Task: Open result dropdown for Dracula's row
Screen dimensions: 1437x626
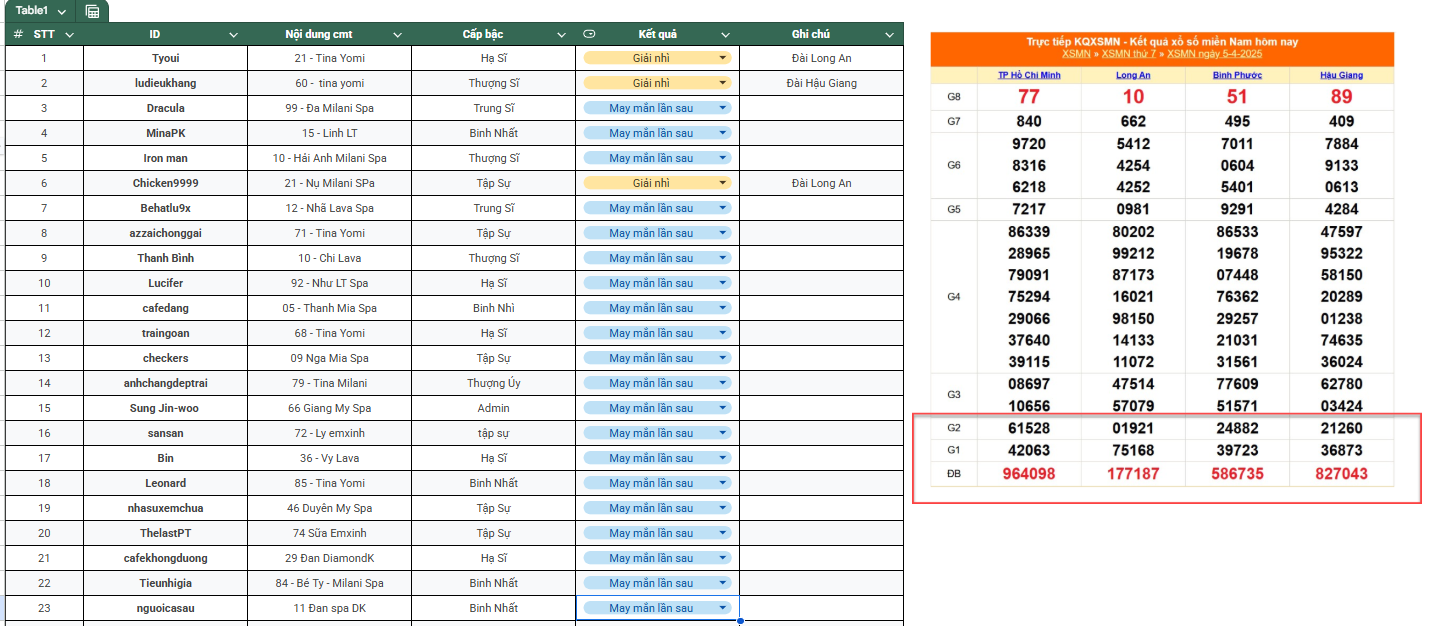Action: coord(722,108)
